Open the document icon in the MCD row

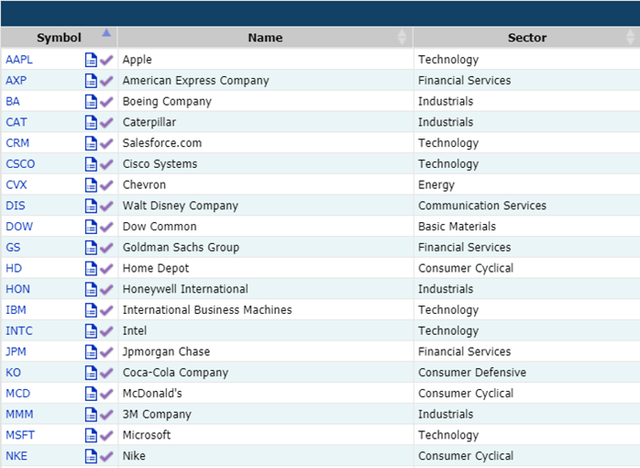[91, 393]
